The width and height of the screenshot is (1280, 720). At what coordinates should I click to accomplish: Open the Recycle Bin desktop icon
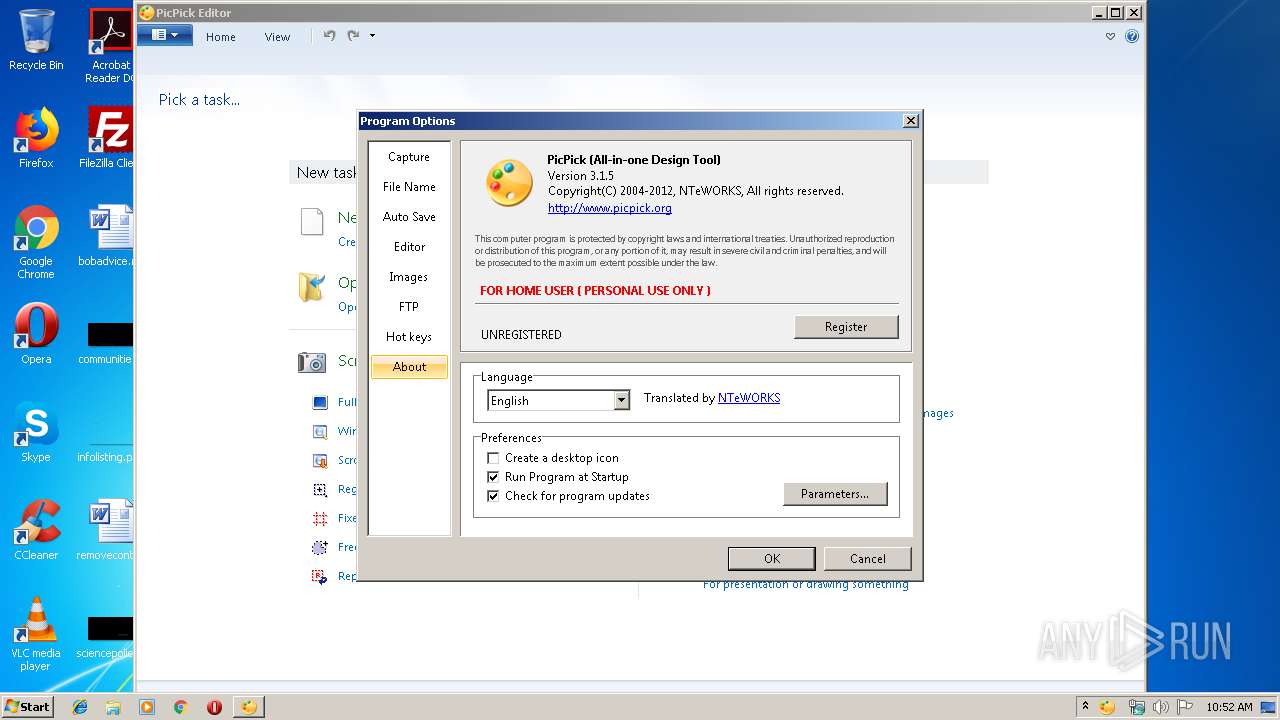coord(36,40)
